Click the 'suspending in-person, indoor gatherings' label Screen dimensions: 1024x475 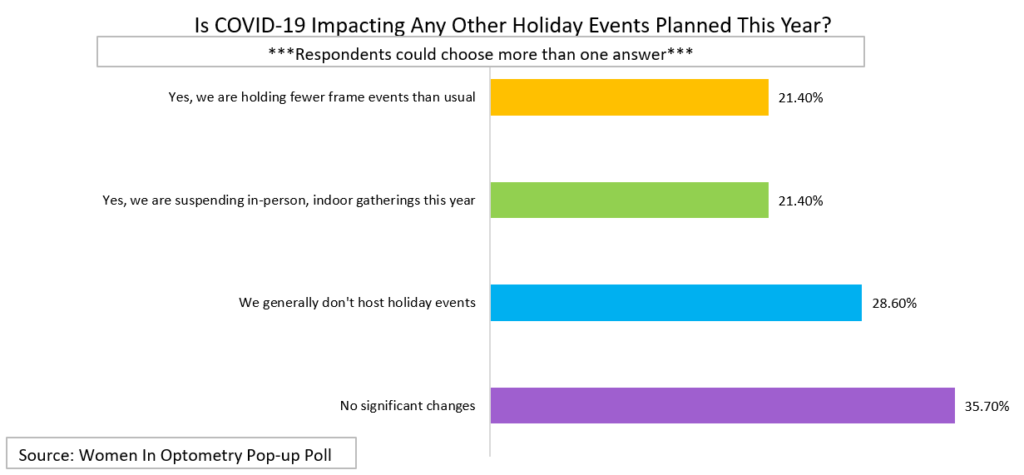click(289, 201)
